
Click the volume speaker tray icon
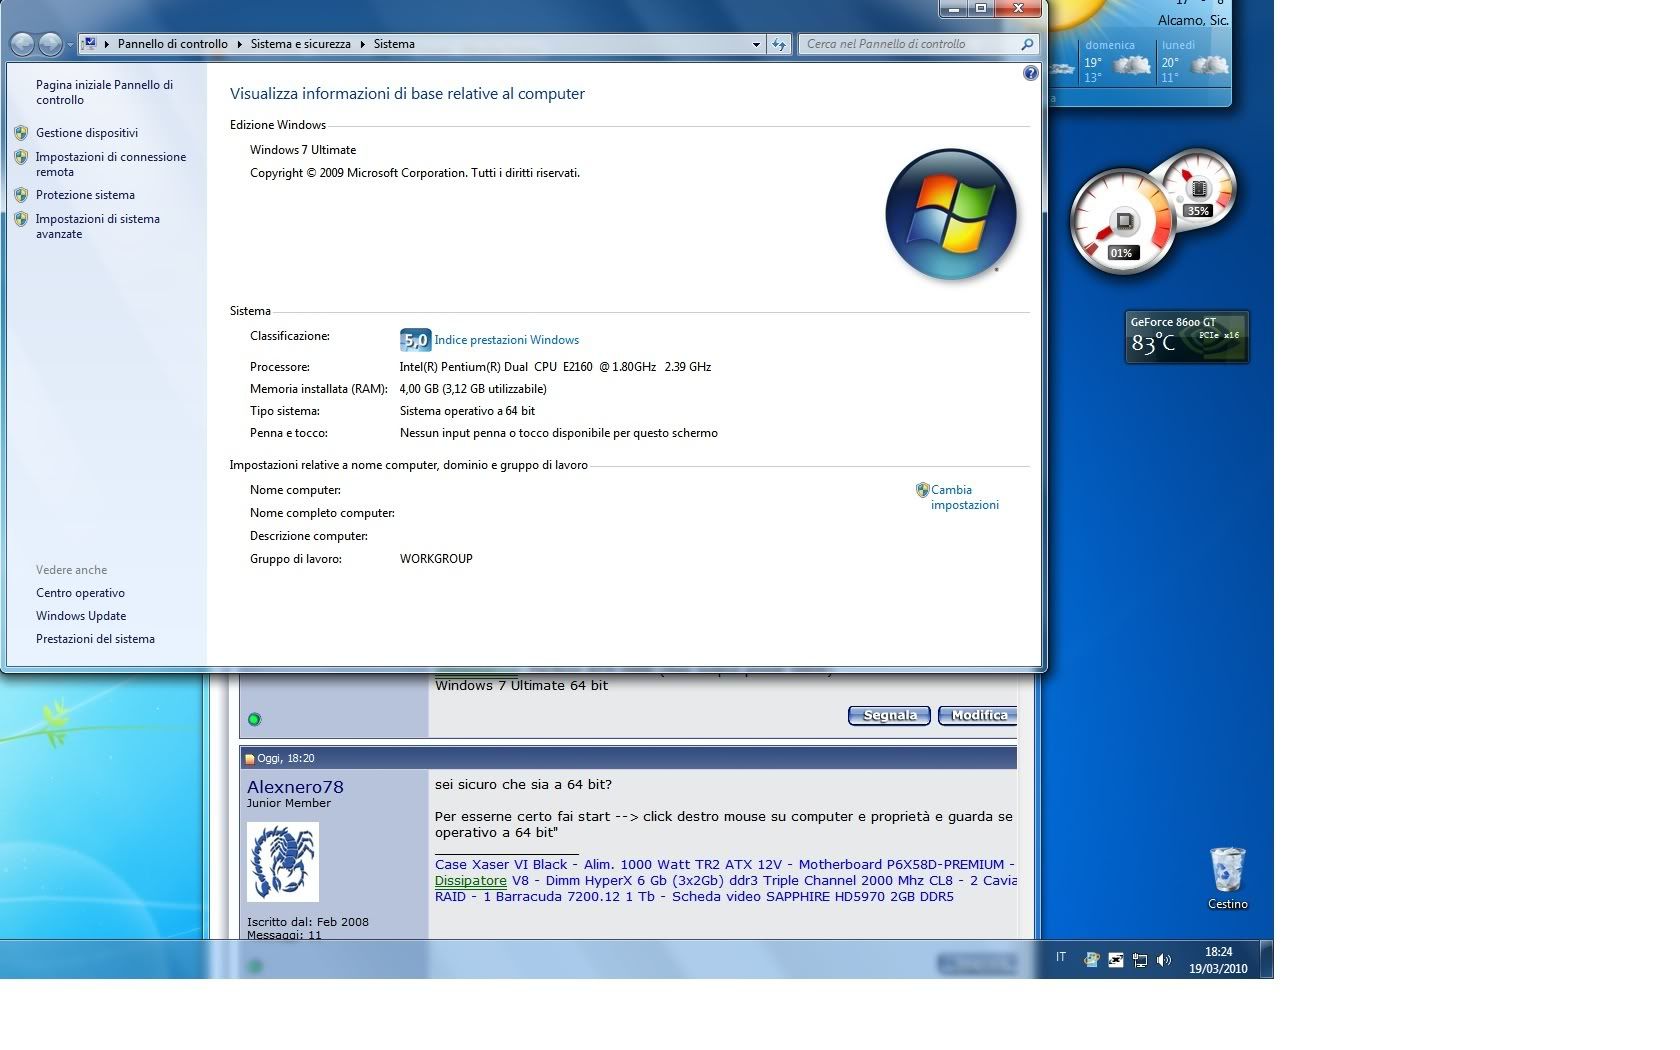coord(1163,960)
